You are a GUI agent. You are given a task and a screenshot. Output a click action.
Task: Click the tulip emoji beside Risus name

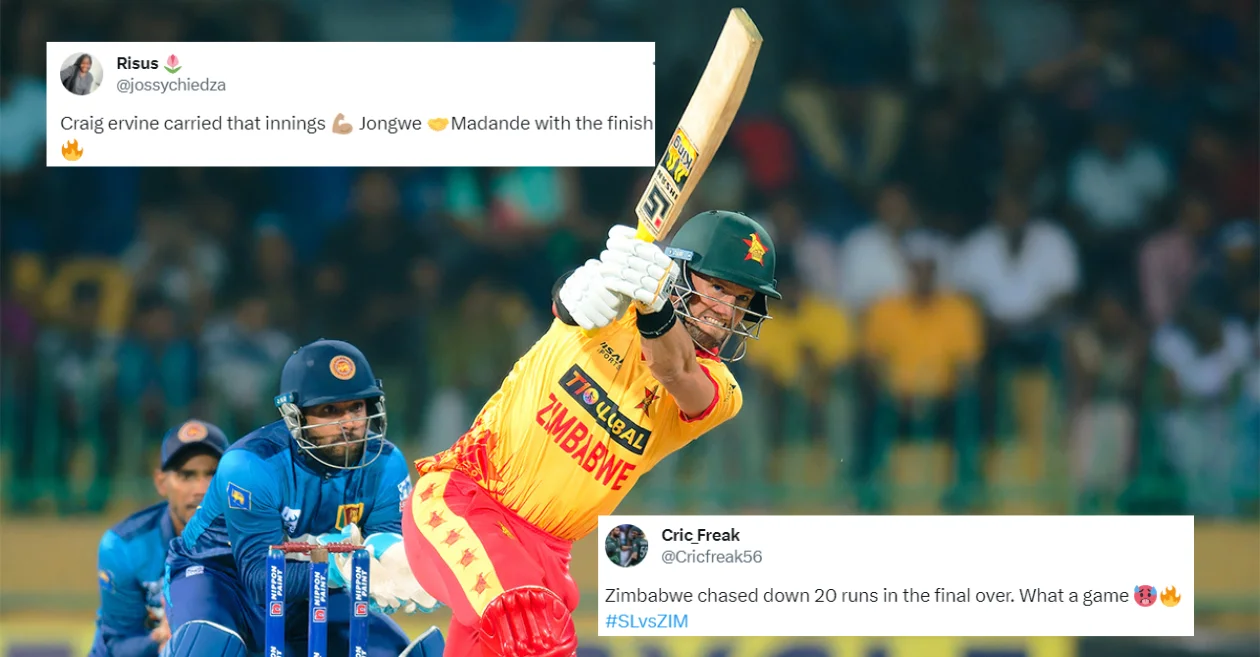click(x=172, y=63)
